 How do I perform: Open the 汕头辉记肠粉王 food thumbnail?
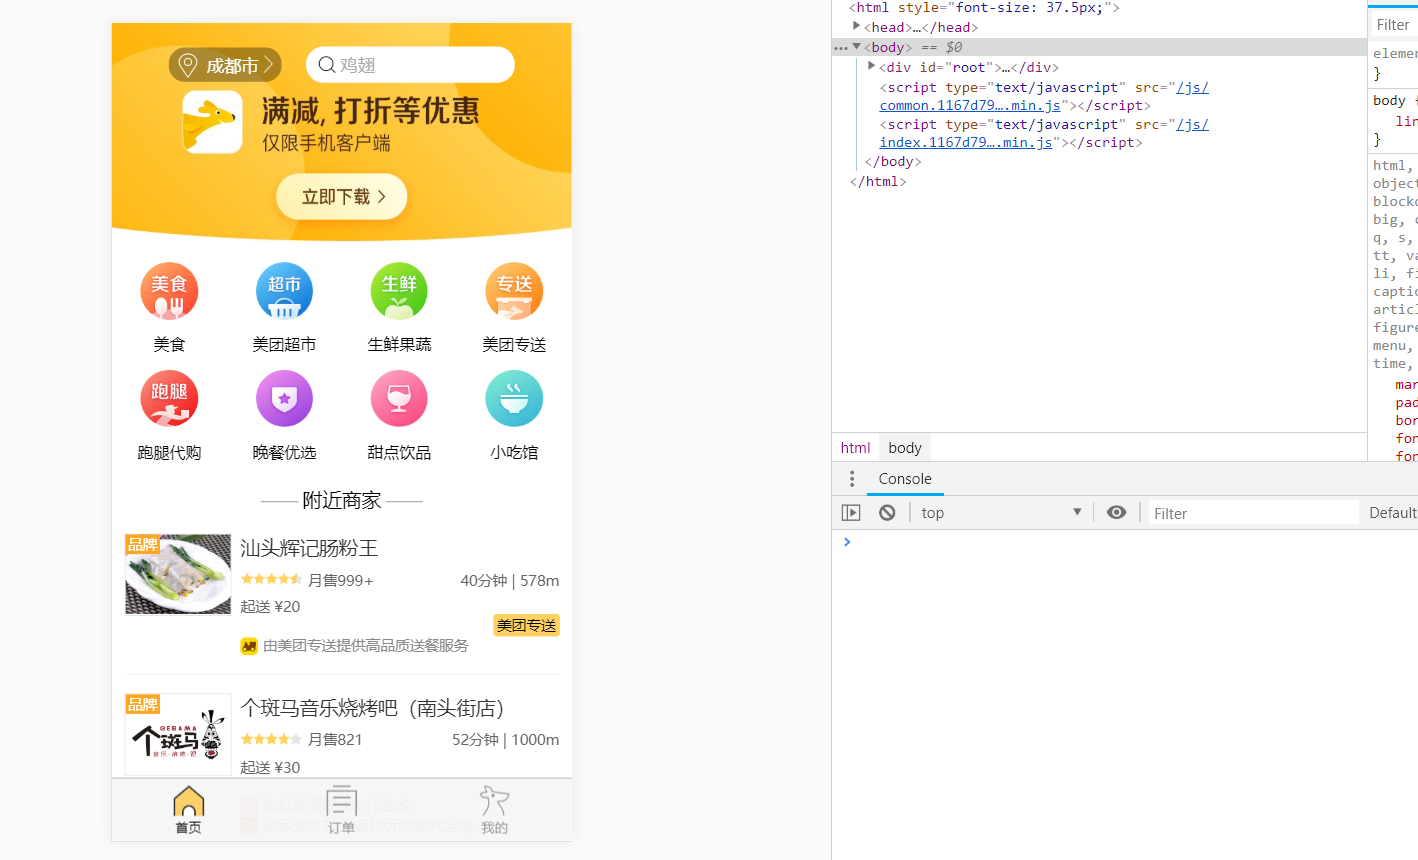coord(178,574)
